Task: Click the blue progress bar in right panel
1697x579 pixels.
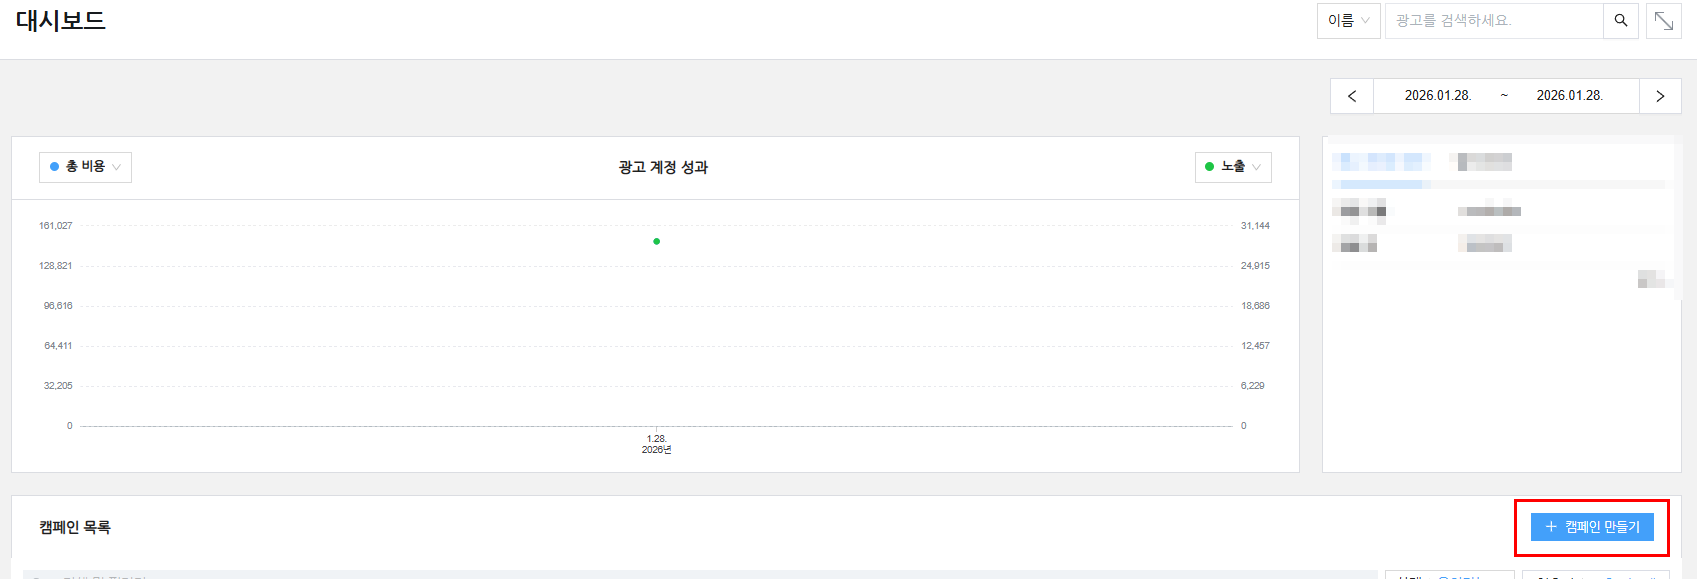Action: click(1381, 184)
